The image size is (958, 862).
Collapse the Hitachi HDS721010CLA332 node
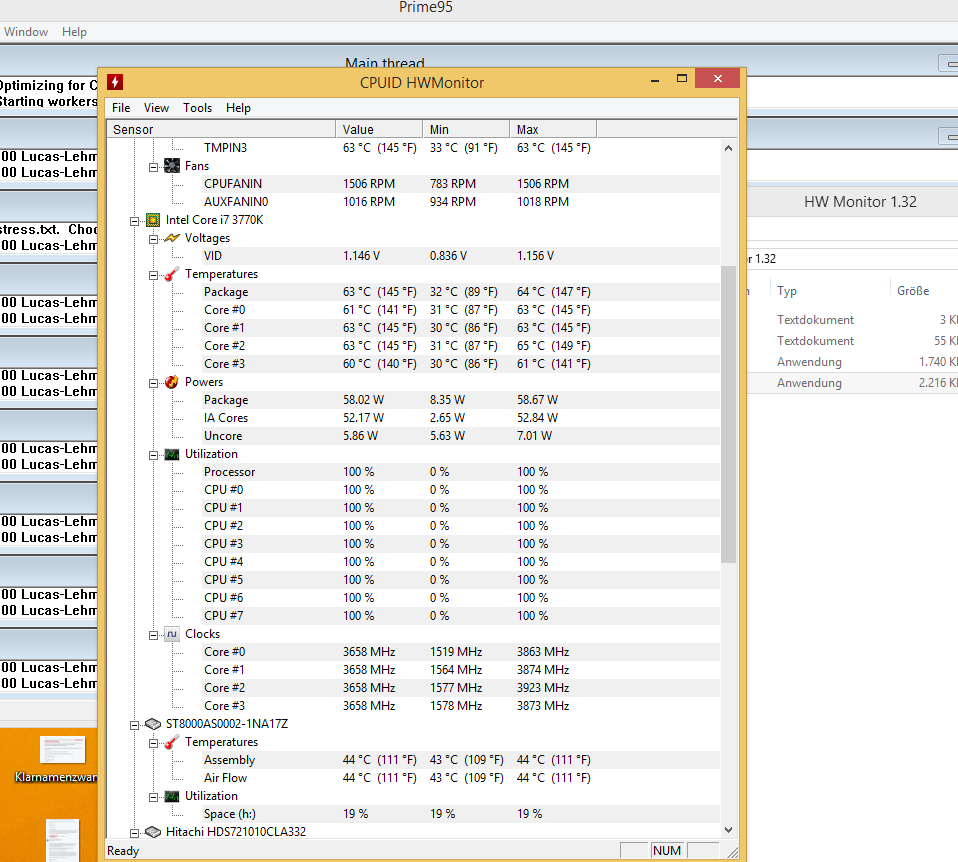coord(134,833)
